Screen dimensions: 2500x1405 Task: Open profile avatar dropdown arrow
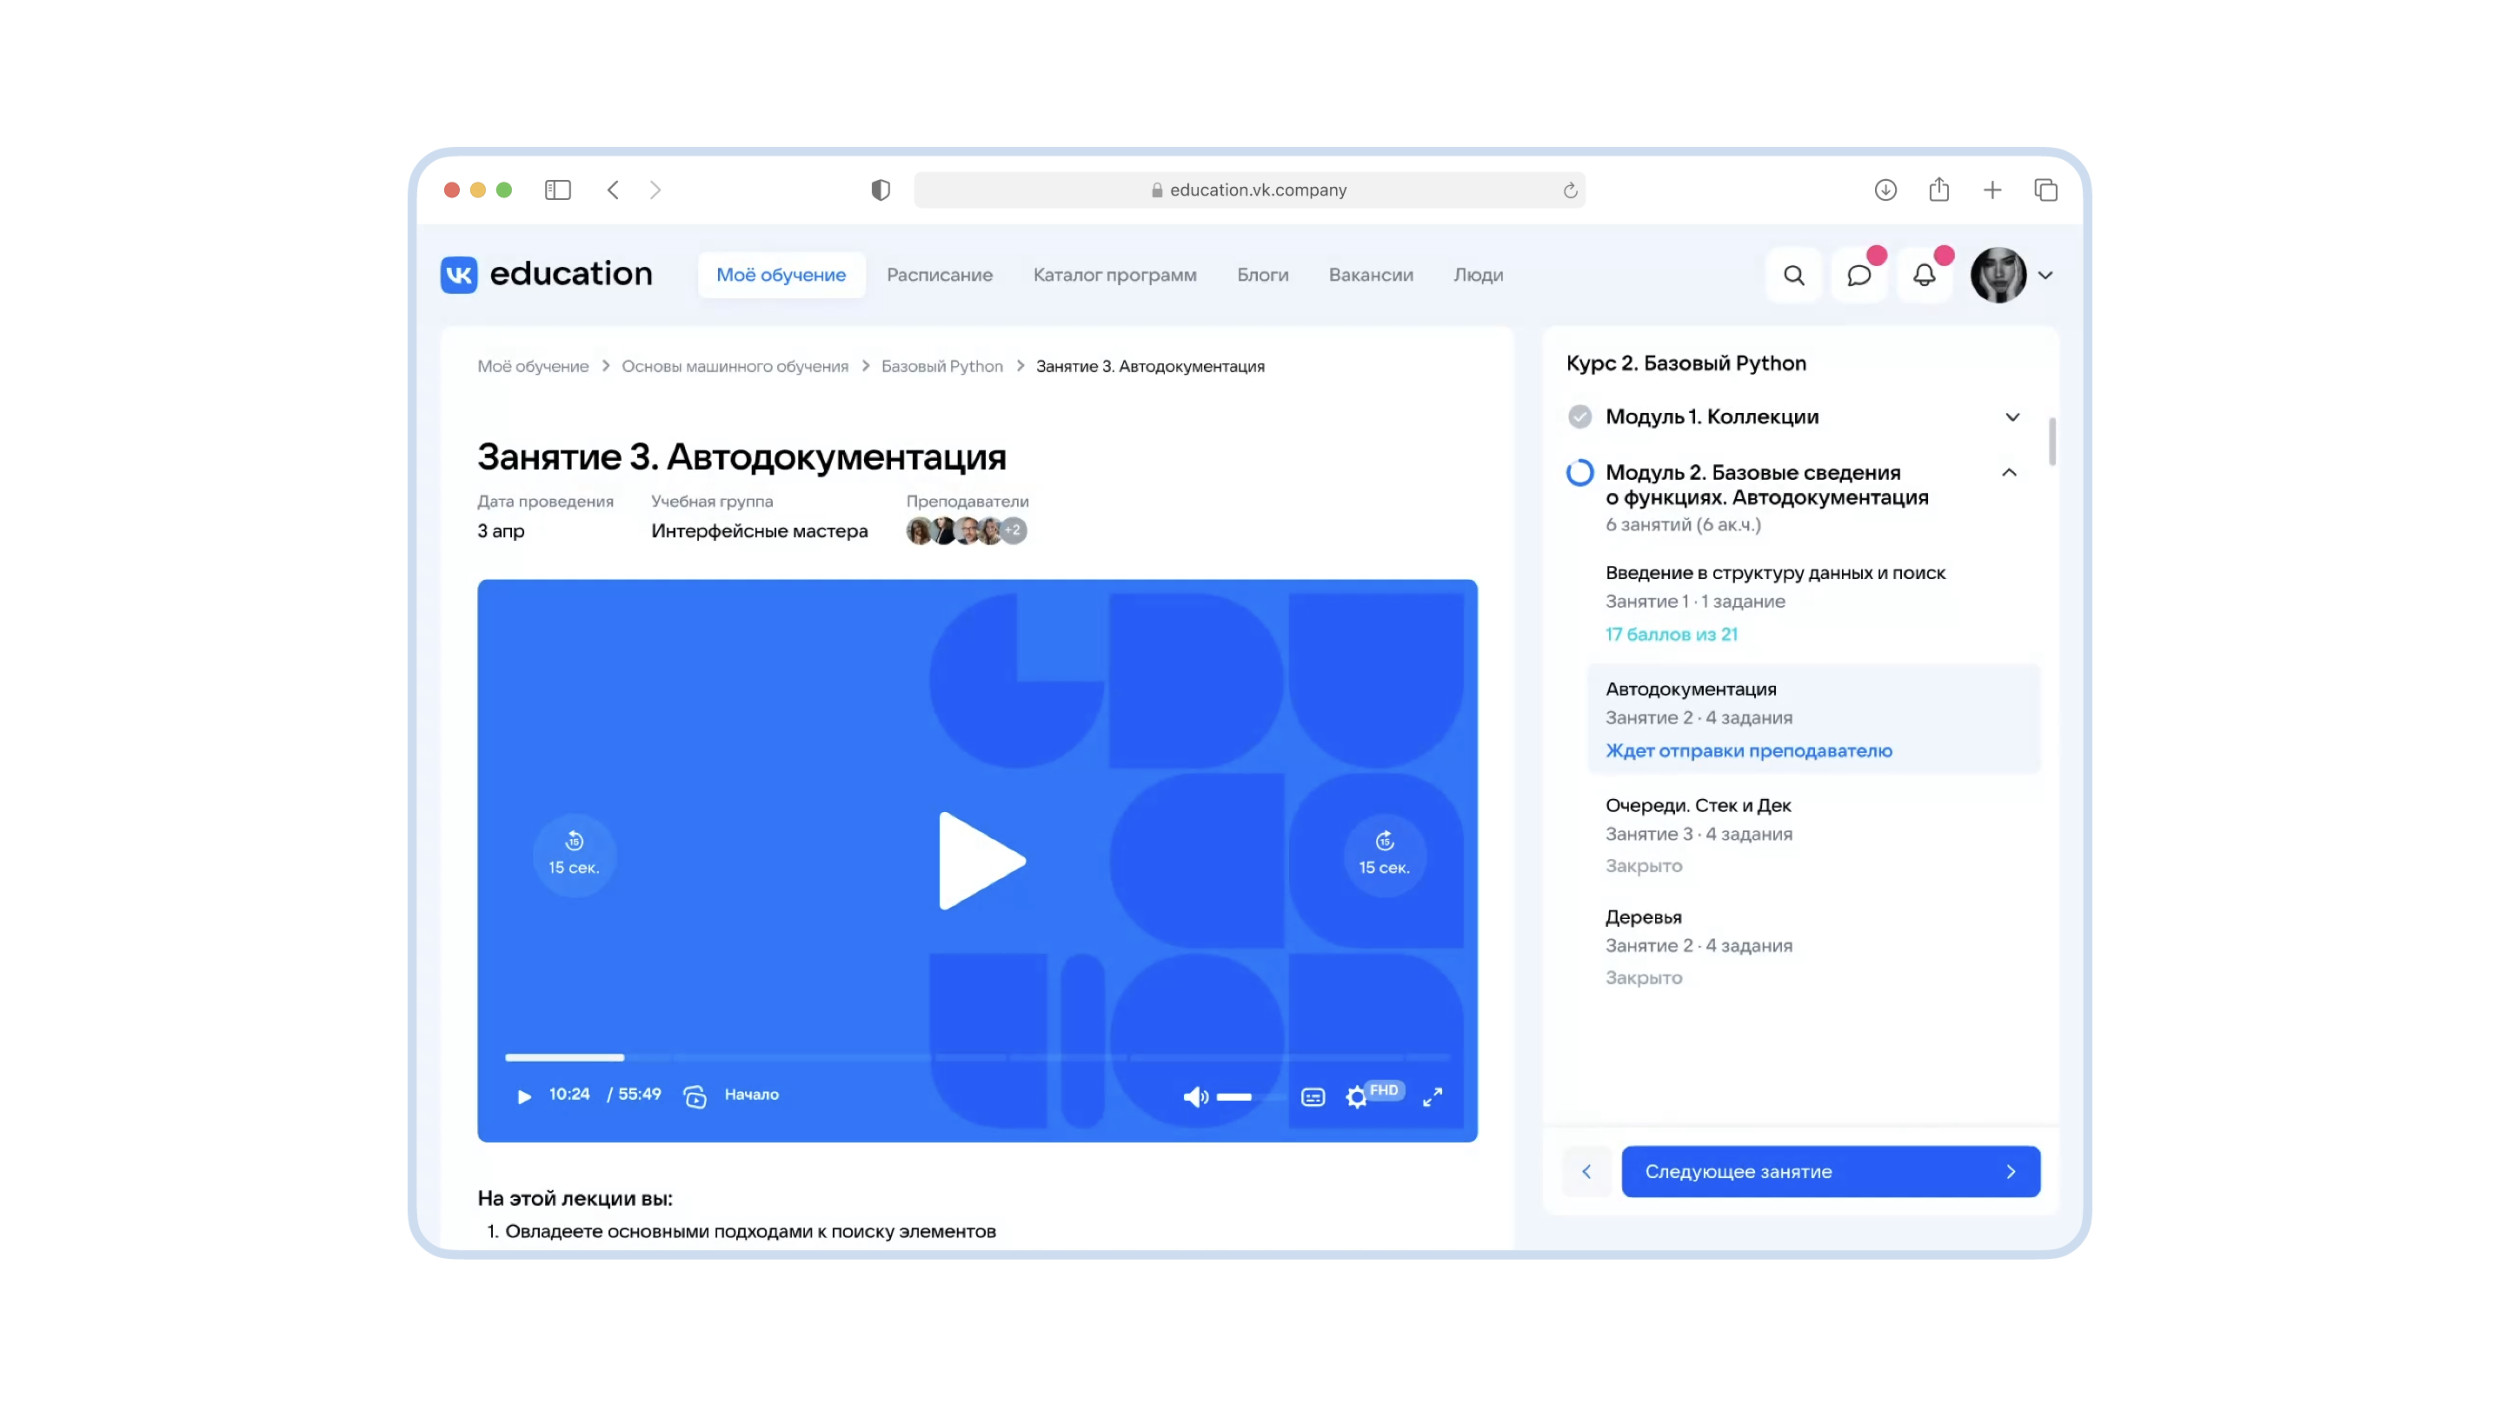coord(2045,275)
